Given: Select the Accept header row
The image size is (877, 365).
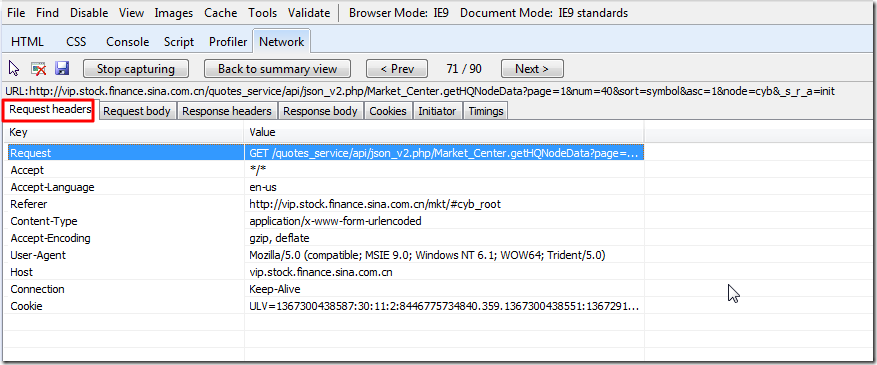Looking at the screenshot, I should 326,170.
